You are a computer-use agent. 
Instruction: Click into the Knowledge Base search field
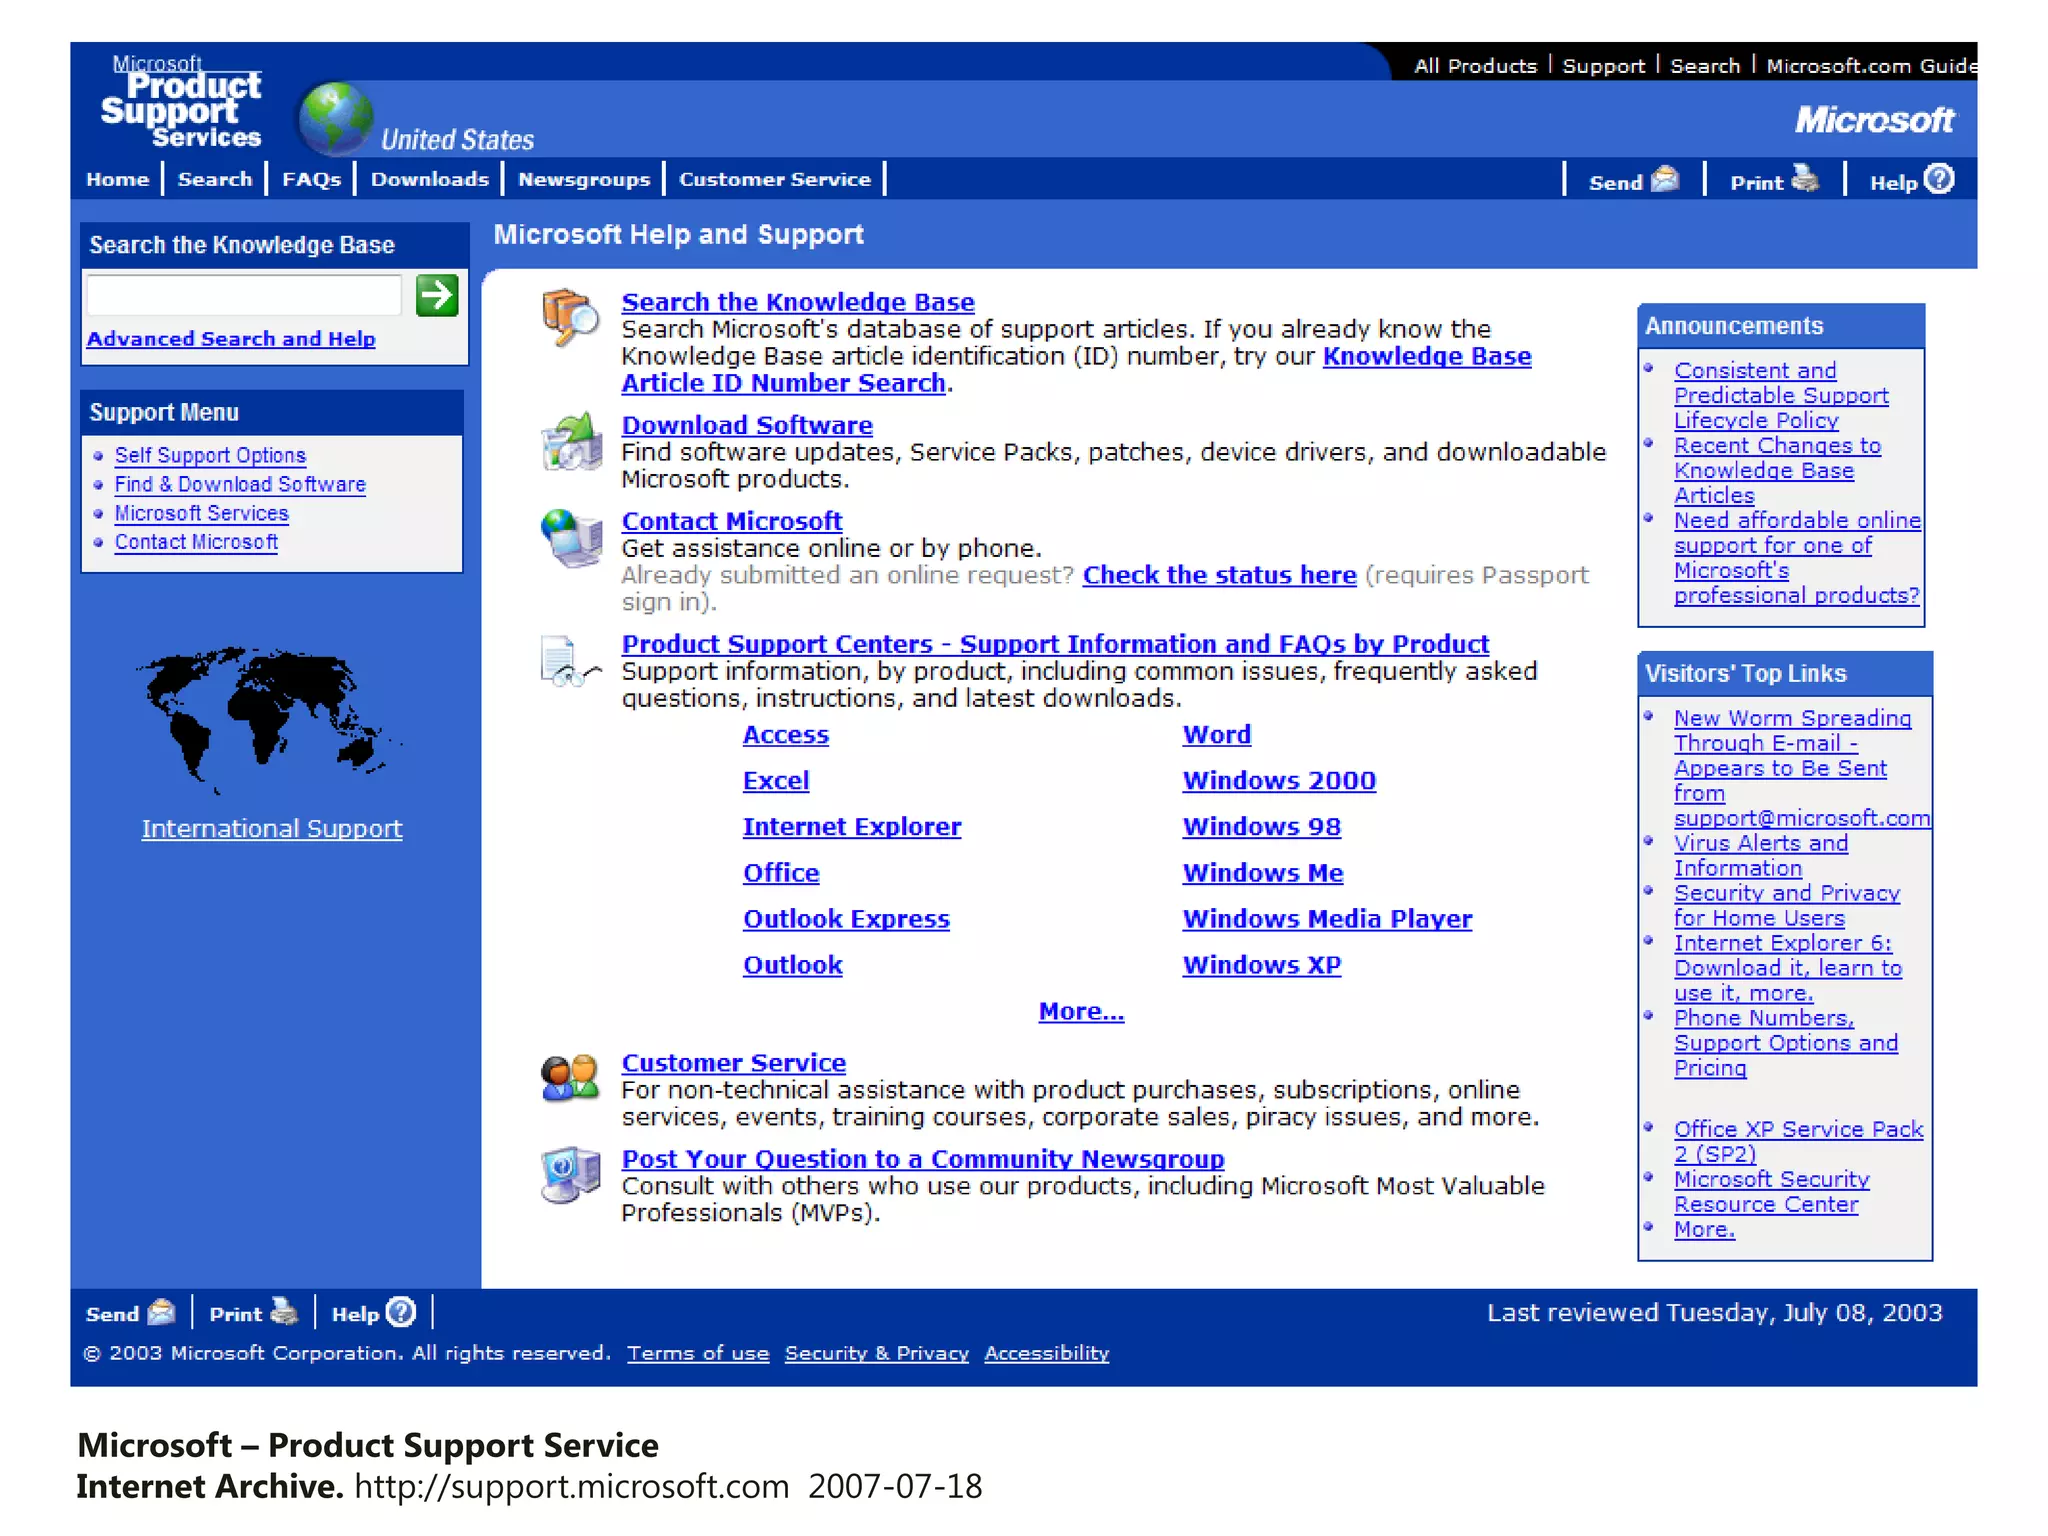coord(245,296)
